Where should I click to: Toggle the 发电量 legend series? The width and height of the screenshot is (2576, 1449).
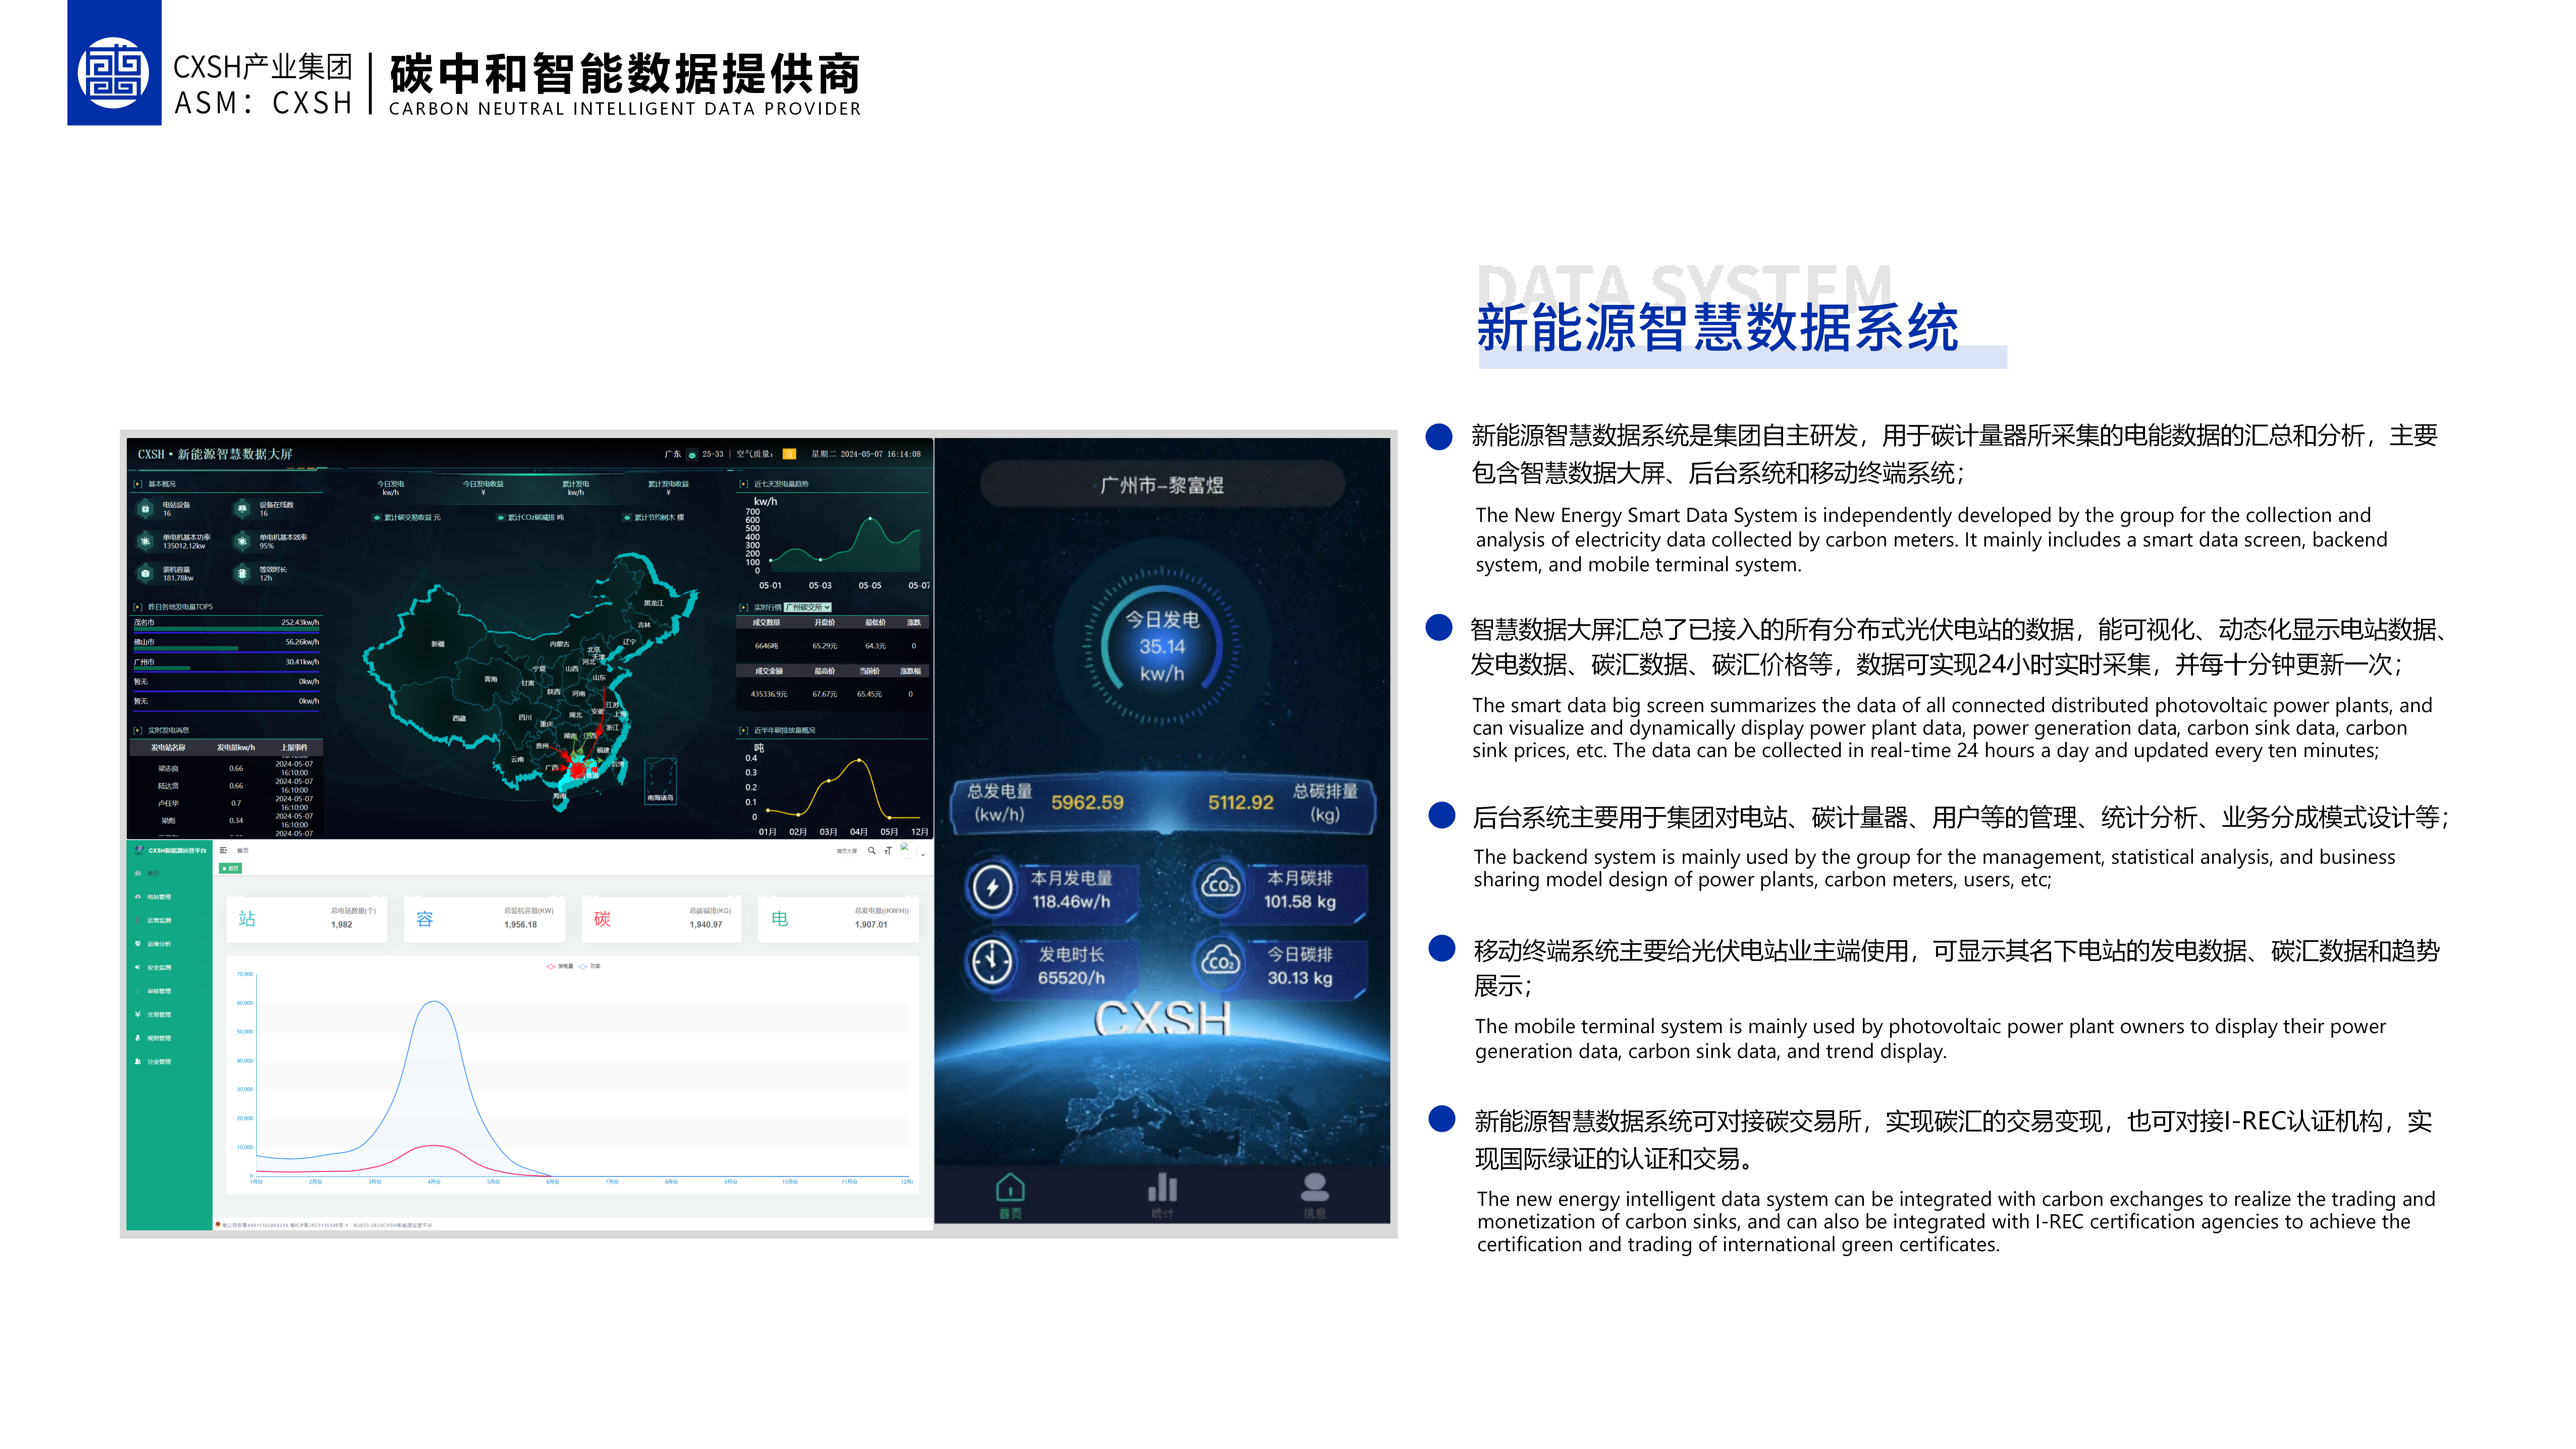click(560, 966)
